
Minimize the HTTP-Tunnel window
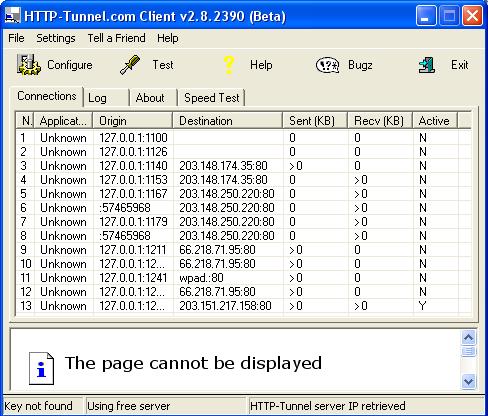(x=426, y=16)
